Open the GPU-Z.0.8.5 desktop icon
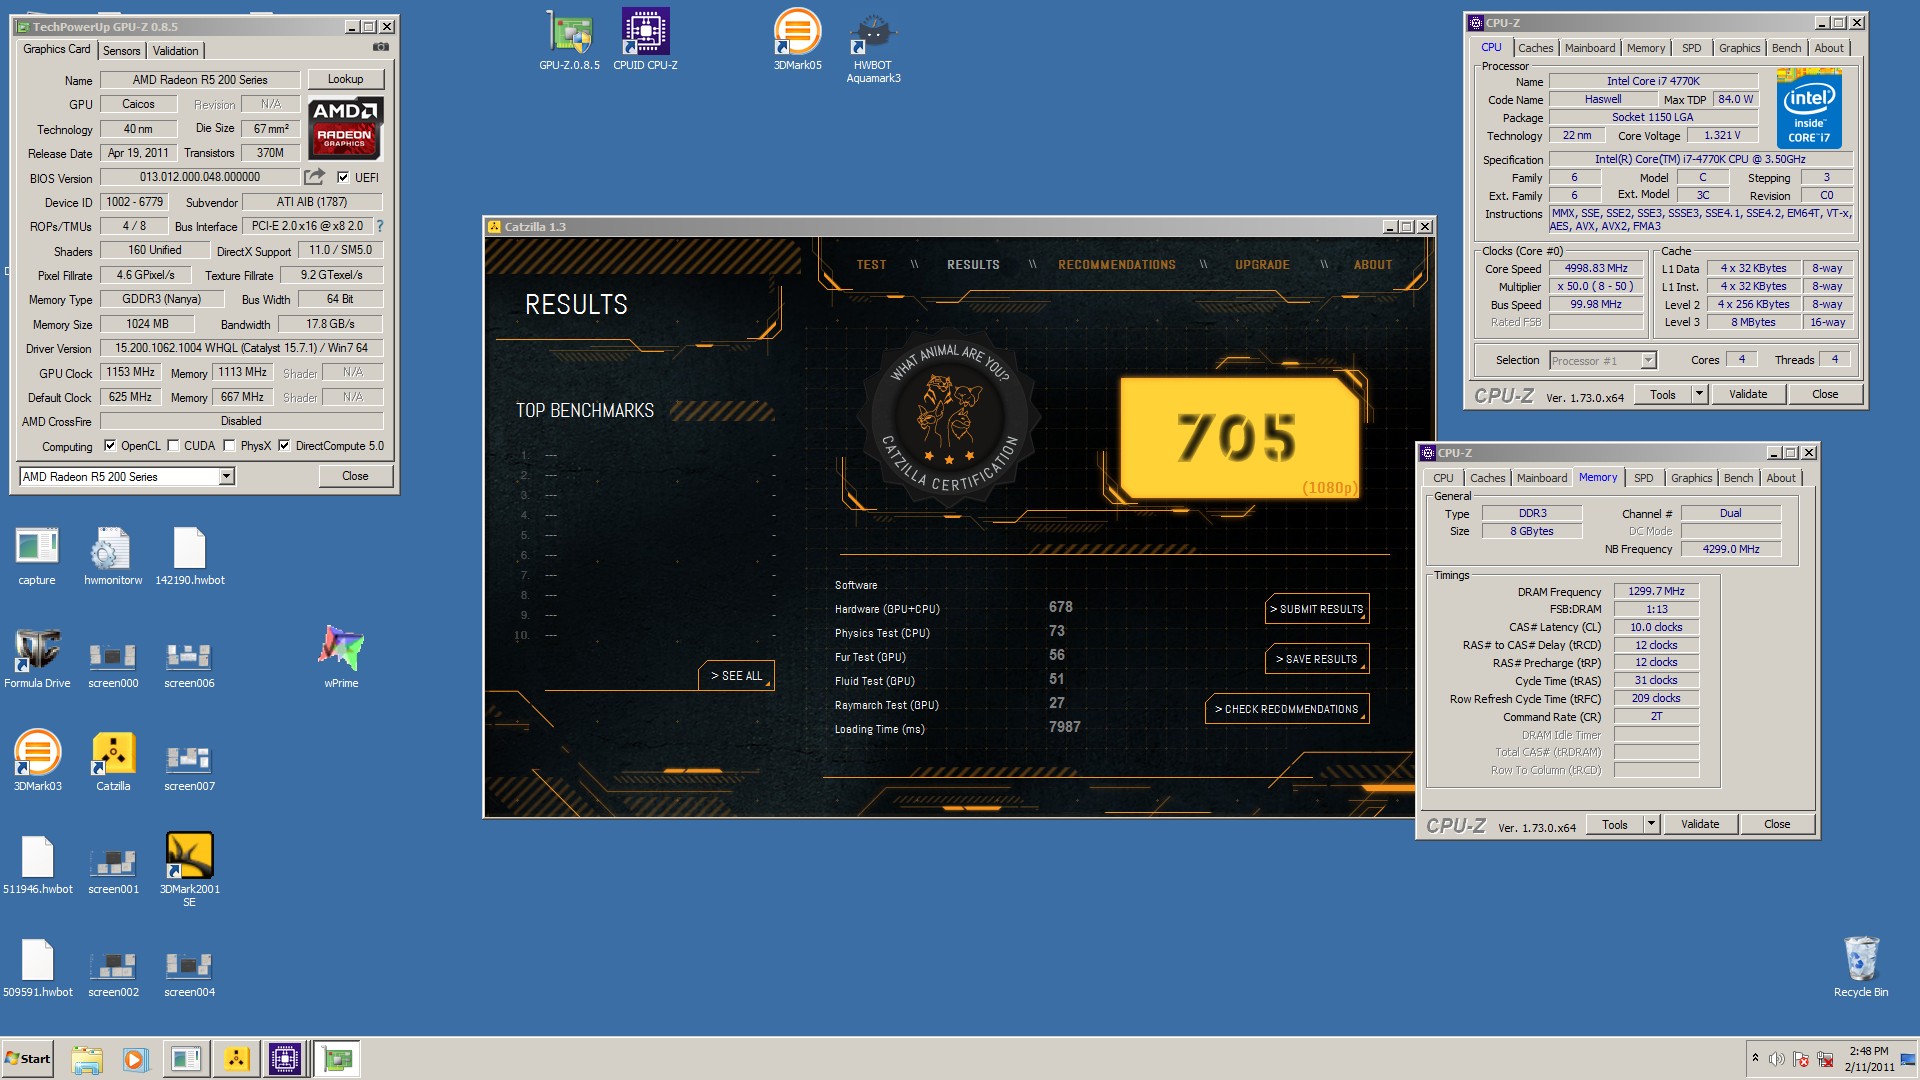1920x1080 pixels. pos(569,40)
